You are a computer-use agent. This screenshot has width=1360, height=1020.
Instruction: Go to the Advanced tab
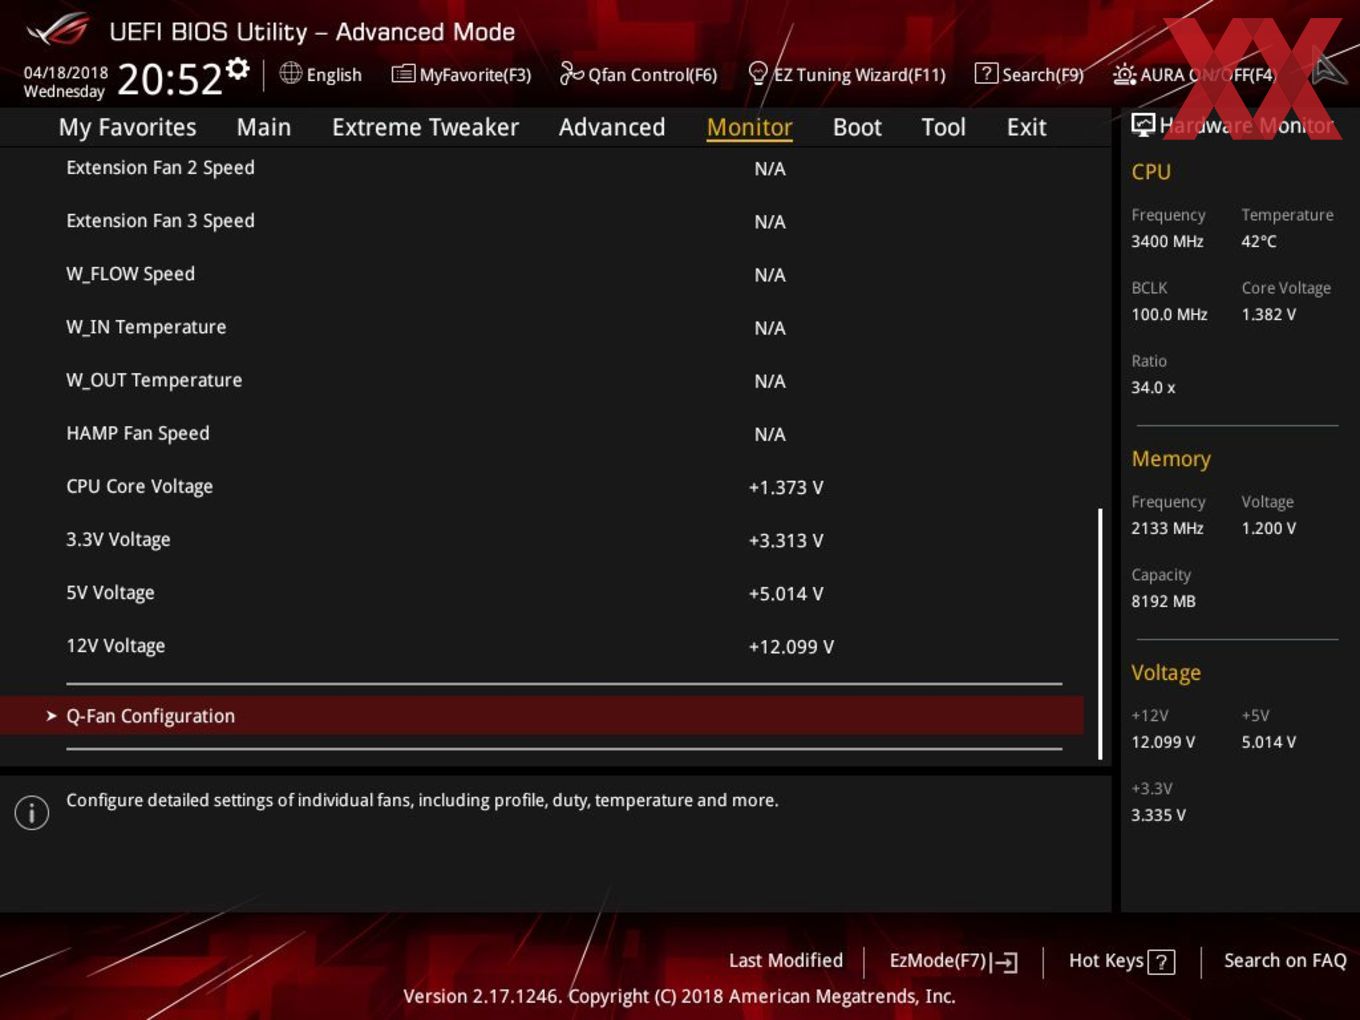(x=612, y=127)
